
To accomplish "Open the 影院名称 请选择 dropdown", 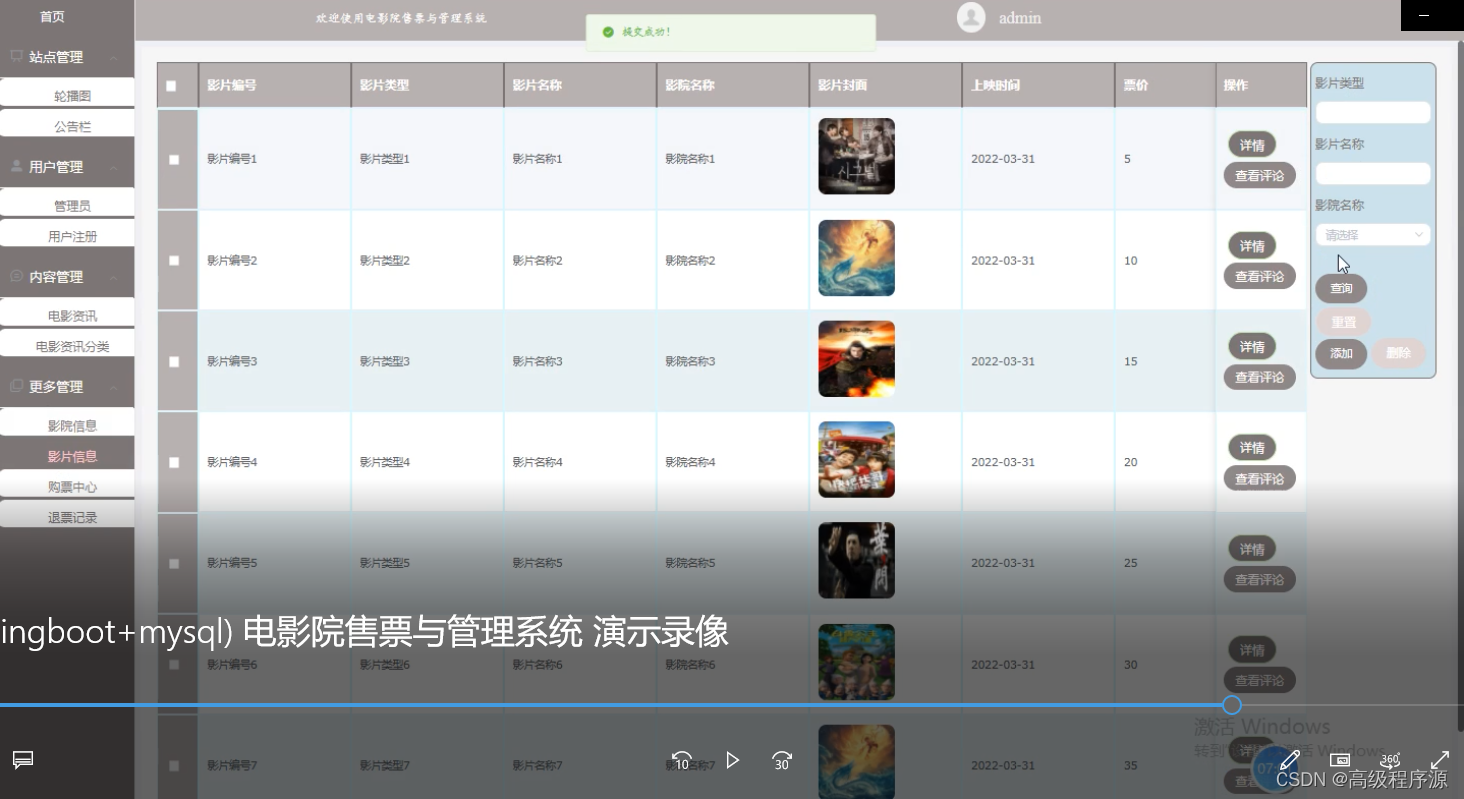I will [x=1372, y=235].
